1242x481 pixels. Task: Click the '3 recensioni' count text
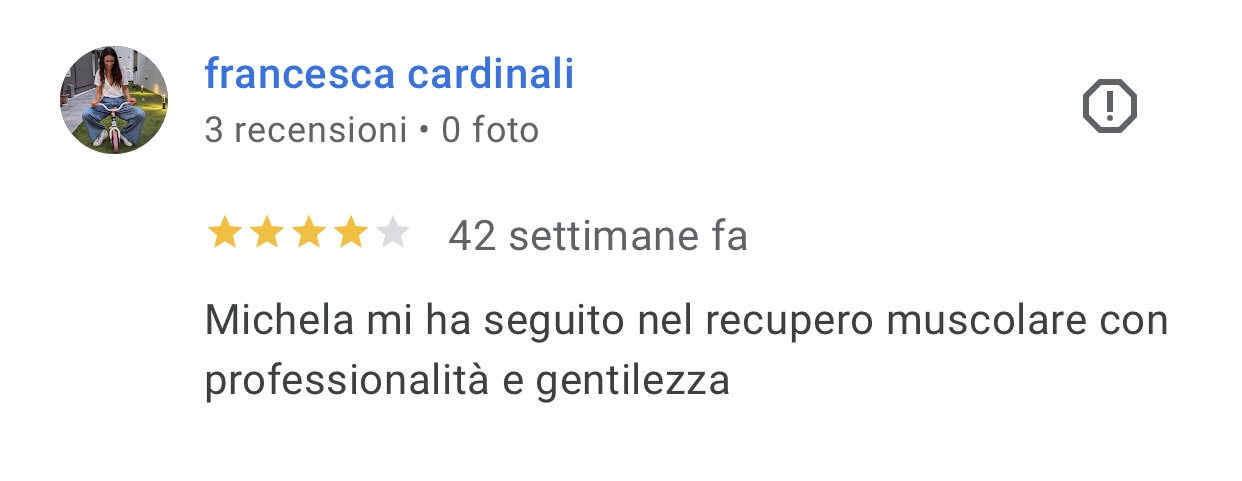pyautogui.click(x=306, y=130)
